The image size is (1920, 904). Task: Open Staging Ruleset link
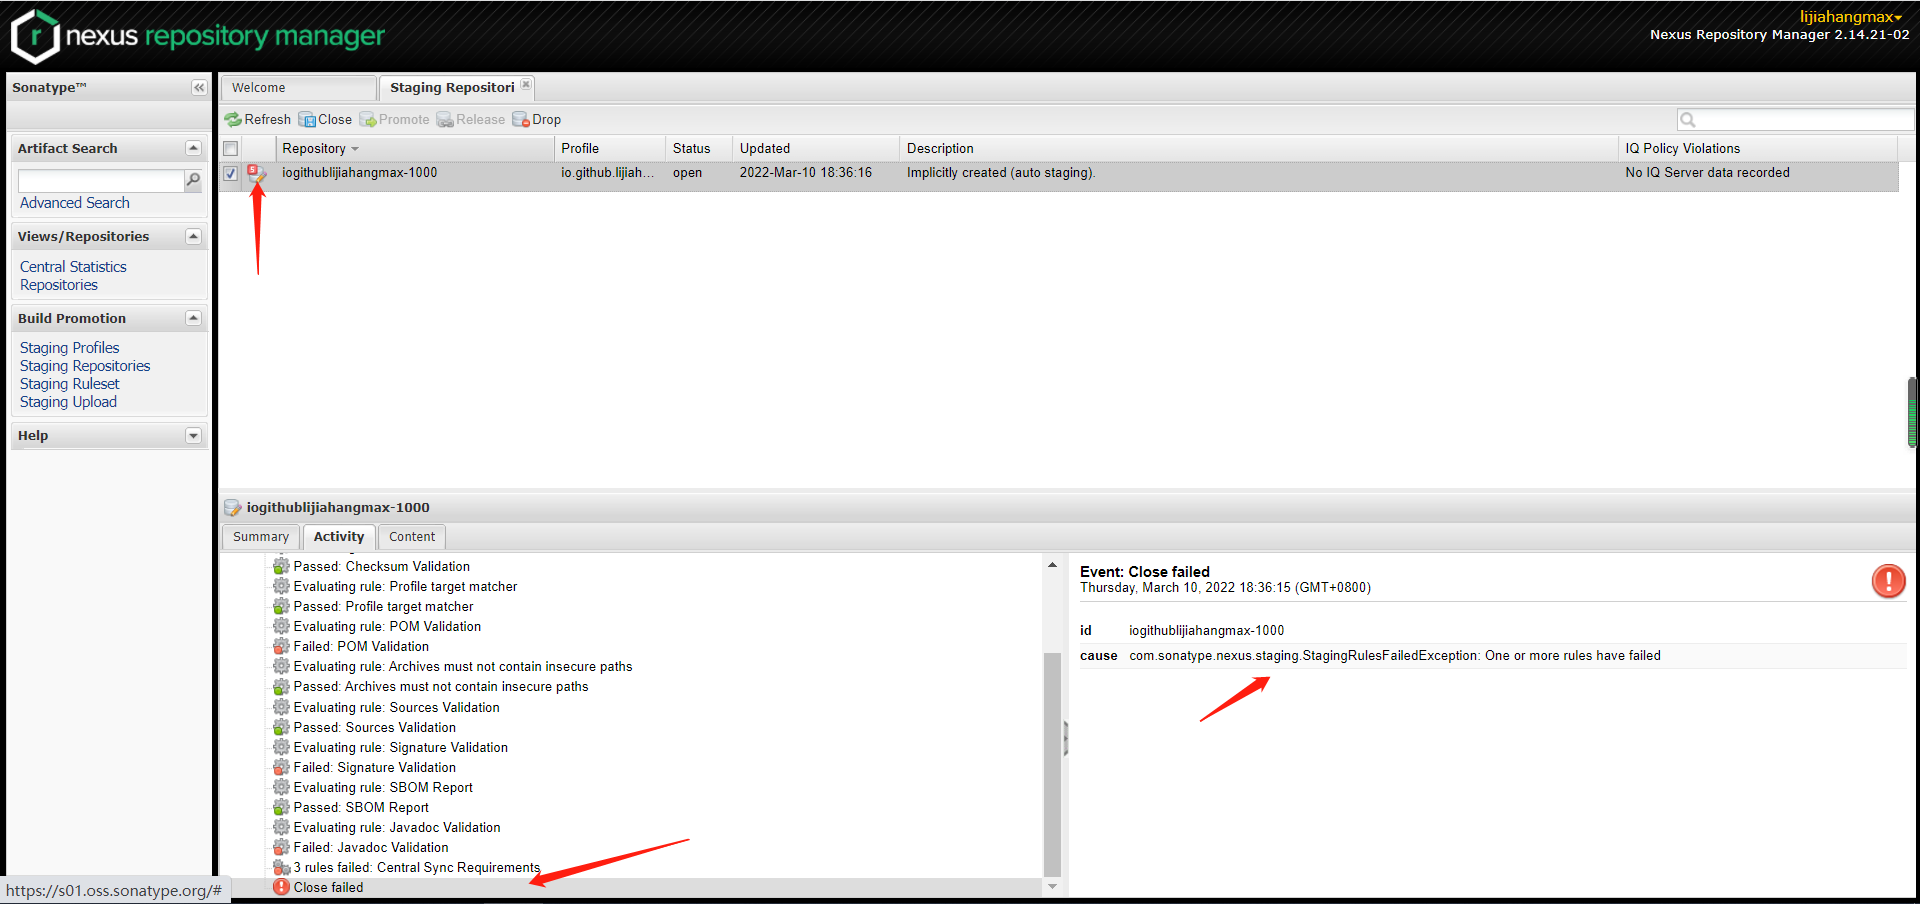pos(69,384)
